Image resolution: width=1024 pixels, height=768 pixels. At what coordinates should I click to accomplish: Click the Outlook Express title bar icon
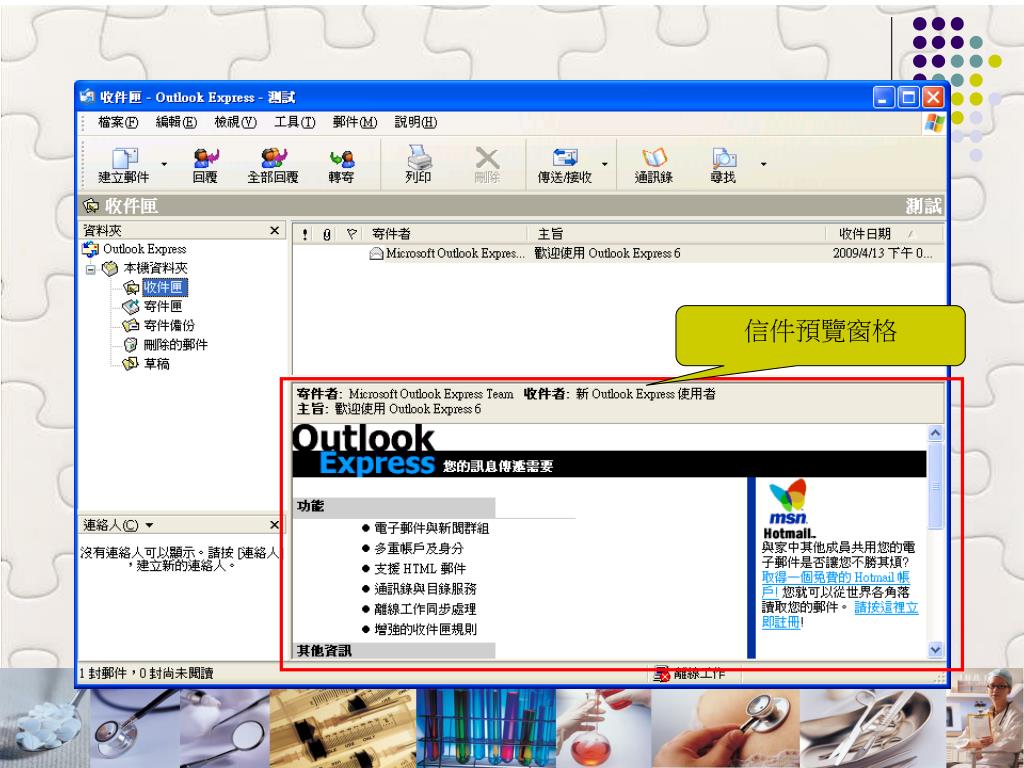coord(88,97)
